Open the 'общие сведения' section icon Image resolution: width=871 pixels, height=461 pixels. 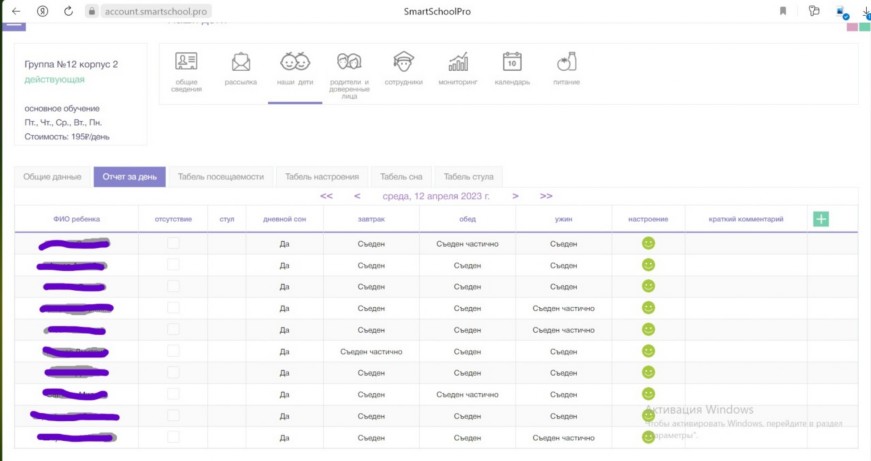186,62
